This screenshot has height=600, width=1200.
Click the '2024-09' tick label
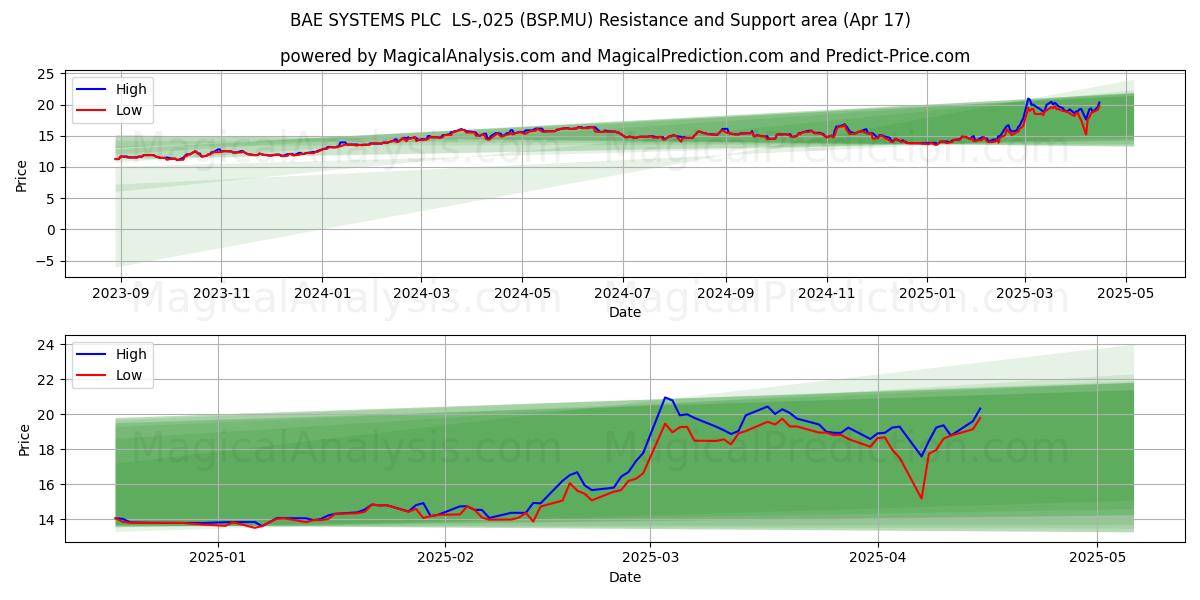point(724,294)
